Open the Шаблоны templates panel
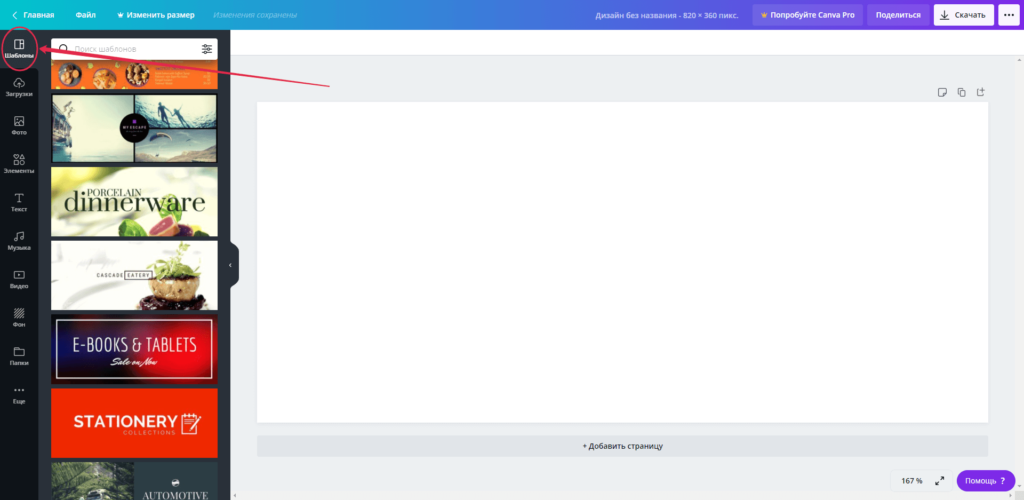 coord(19,49)
